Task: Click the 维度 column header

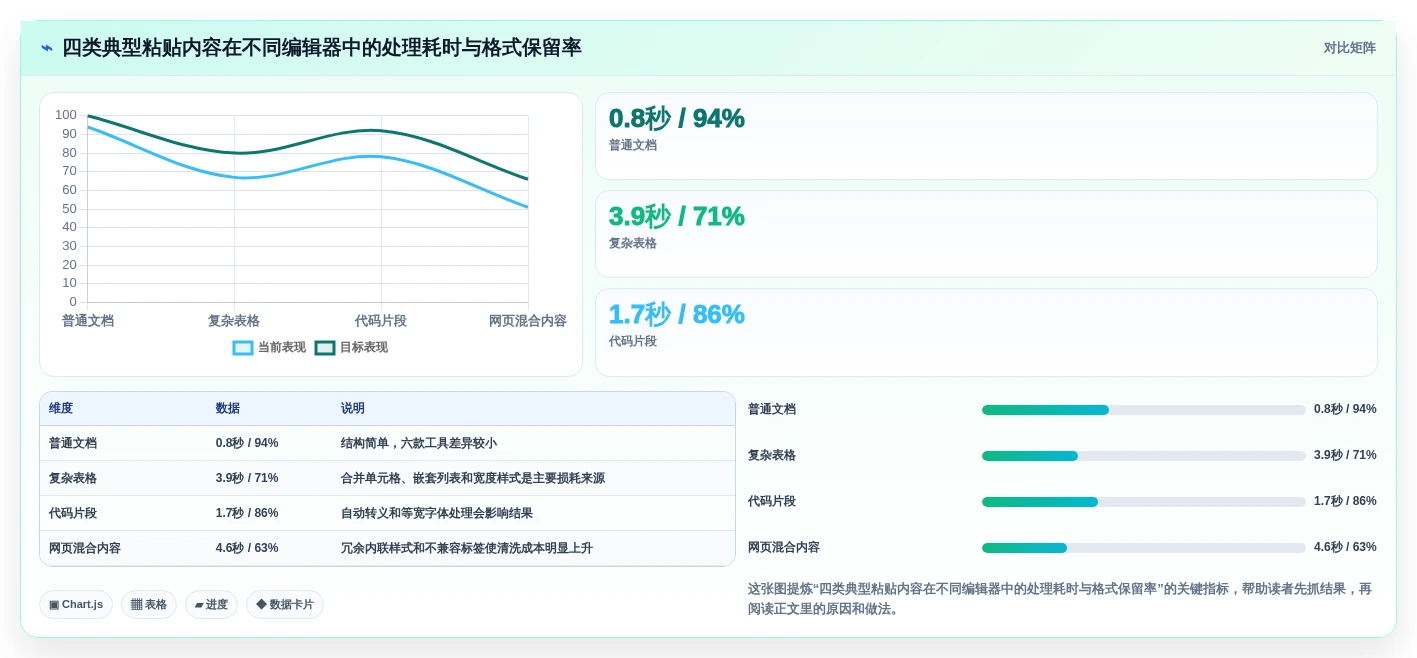Action: [61, 408]
